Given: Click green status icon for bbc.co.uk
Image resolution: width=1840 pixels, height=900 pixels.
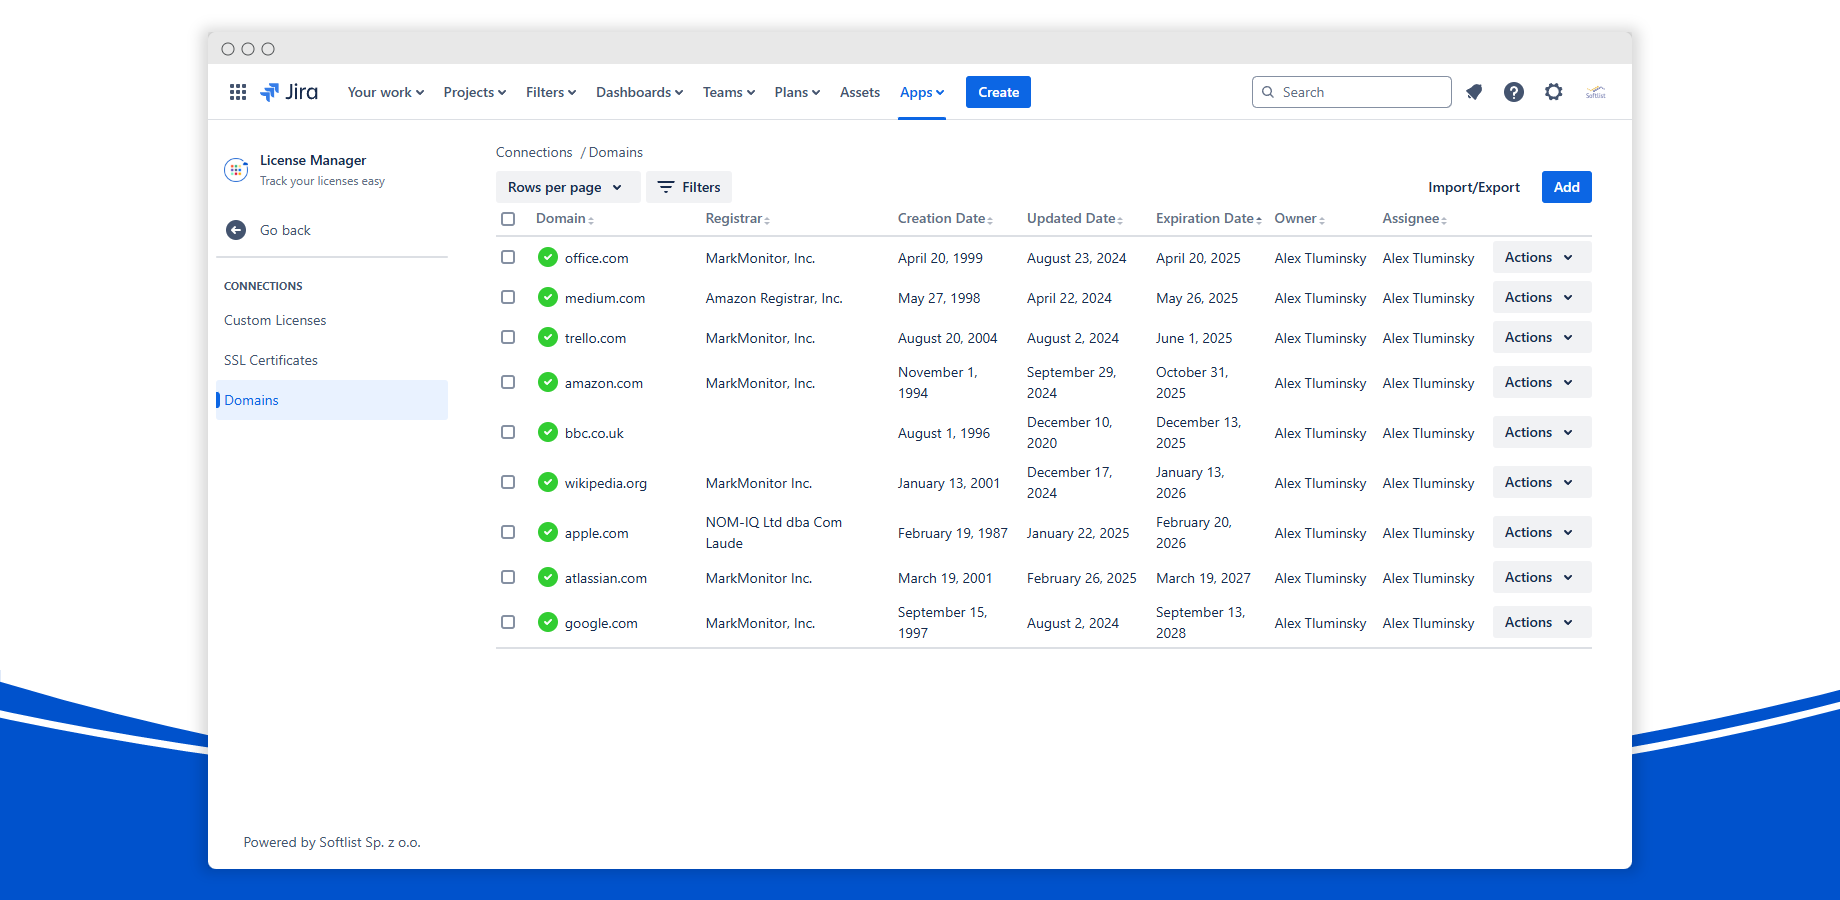Looking at the screenshot, I should point(548,432).
